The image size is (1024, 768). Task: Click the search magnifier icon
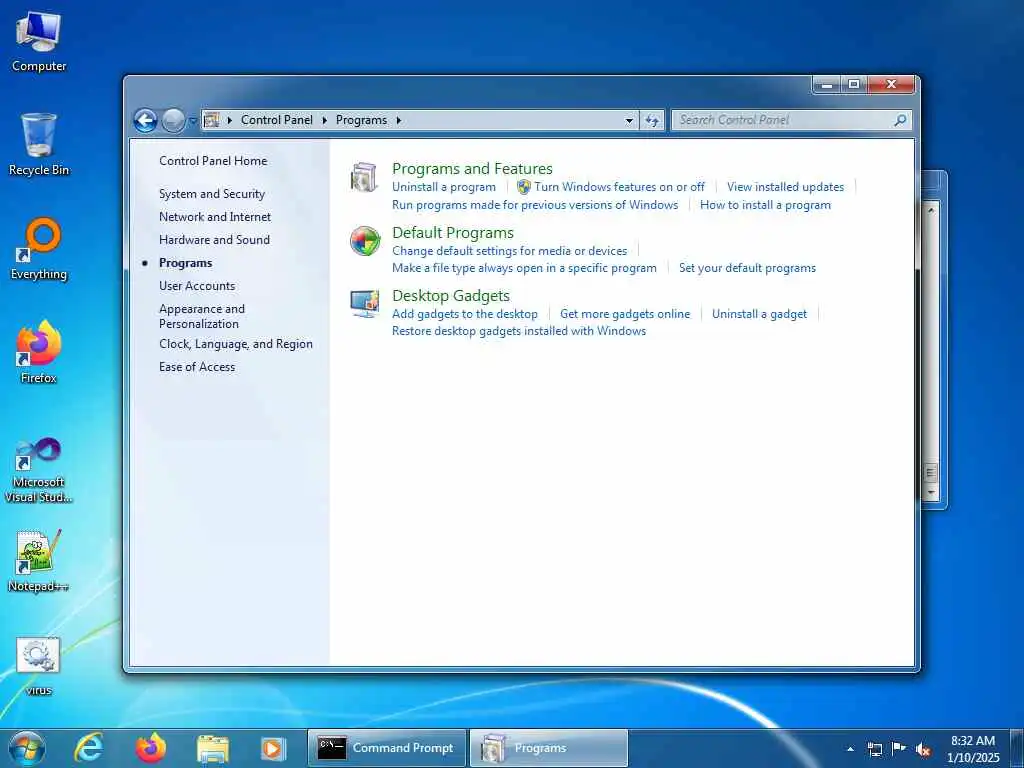click(x=900, y=120)
